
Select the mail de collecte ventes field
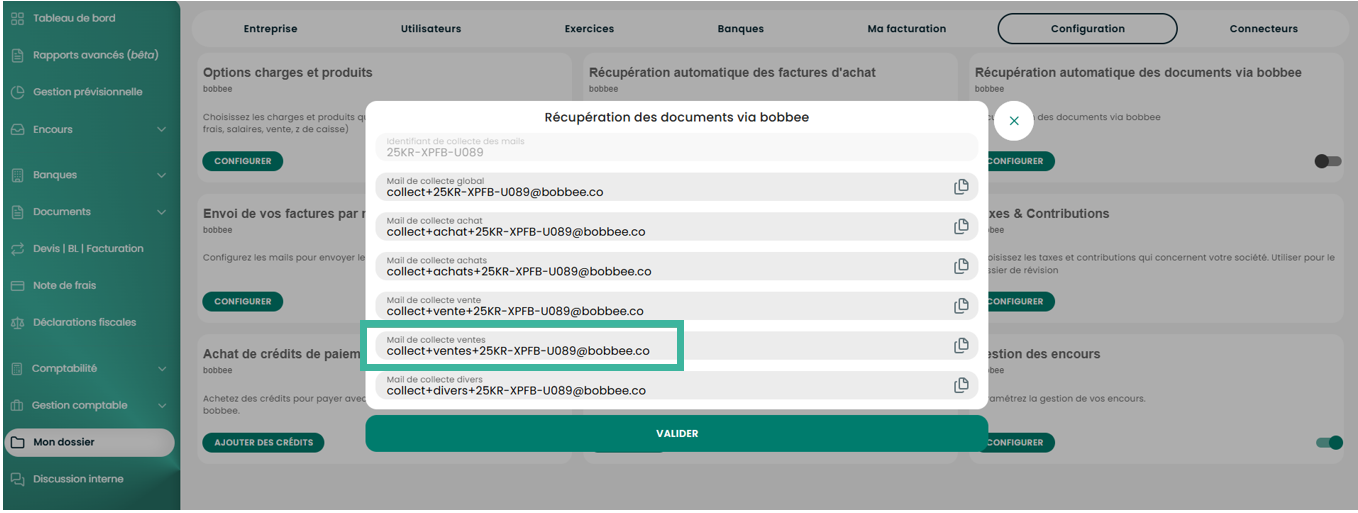pyautogui.click(x=676, y=346)
